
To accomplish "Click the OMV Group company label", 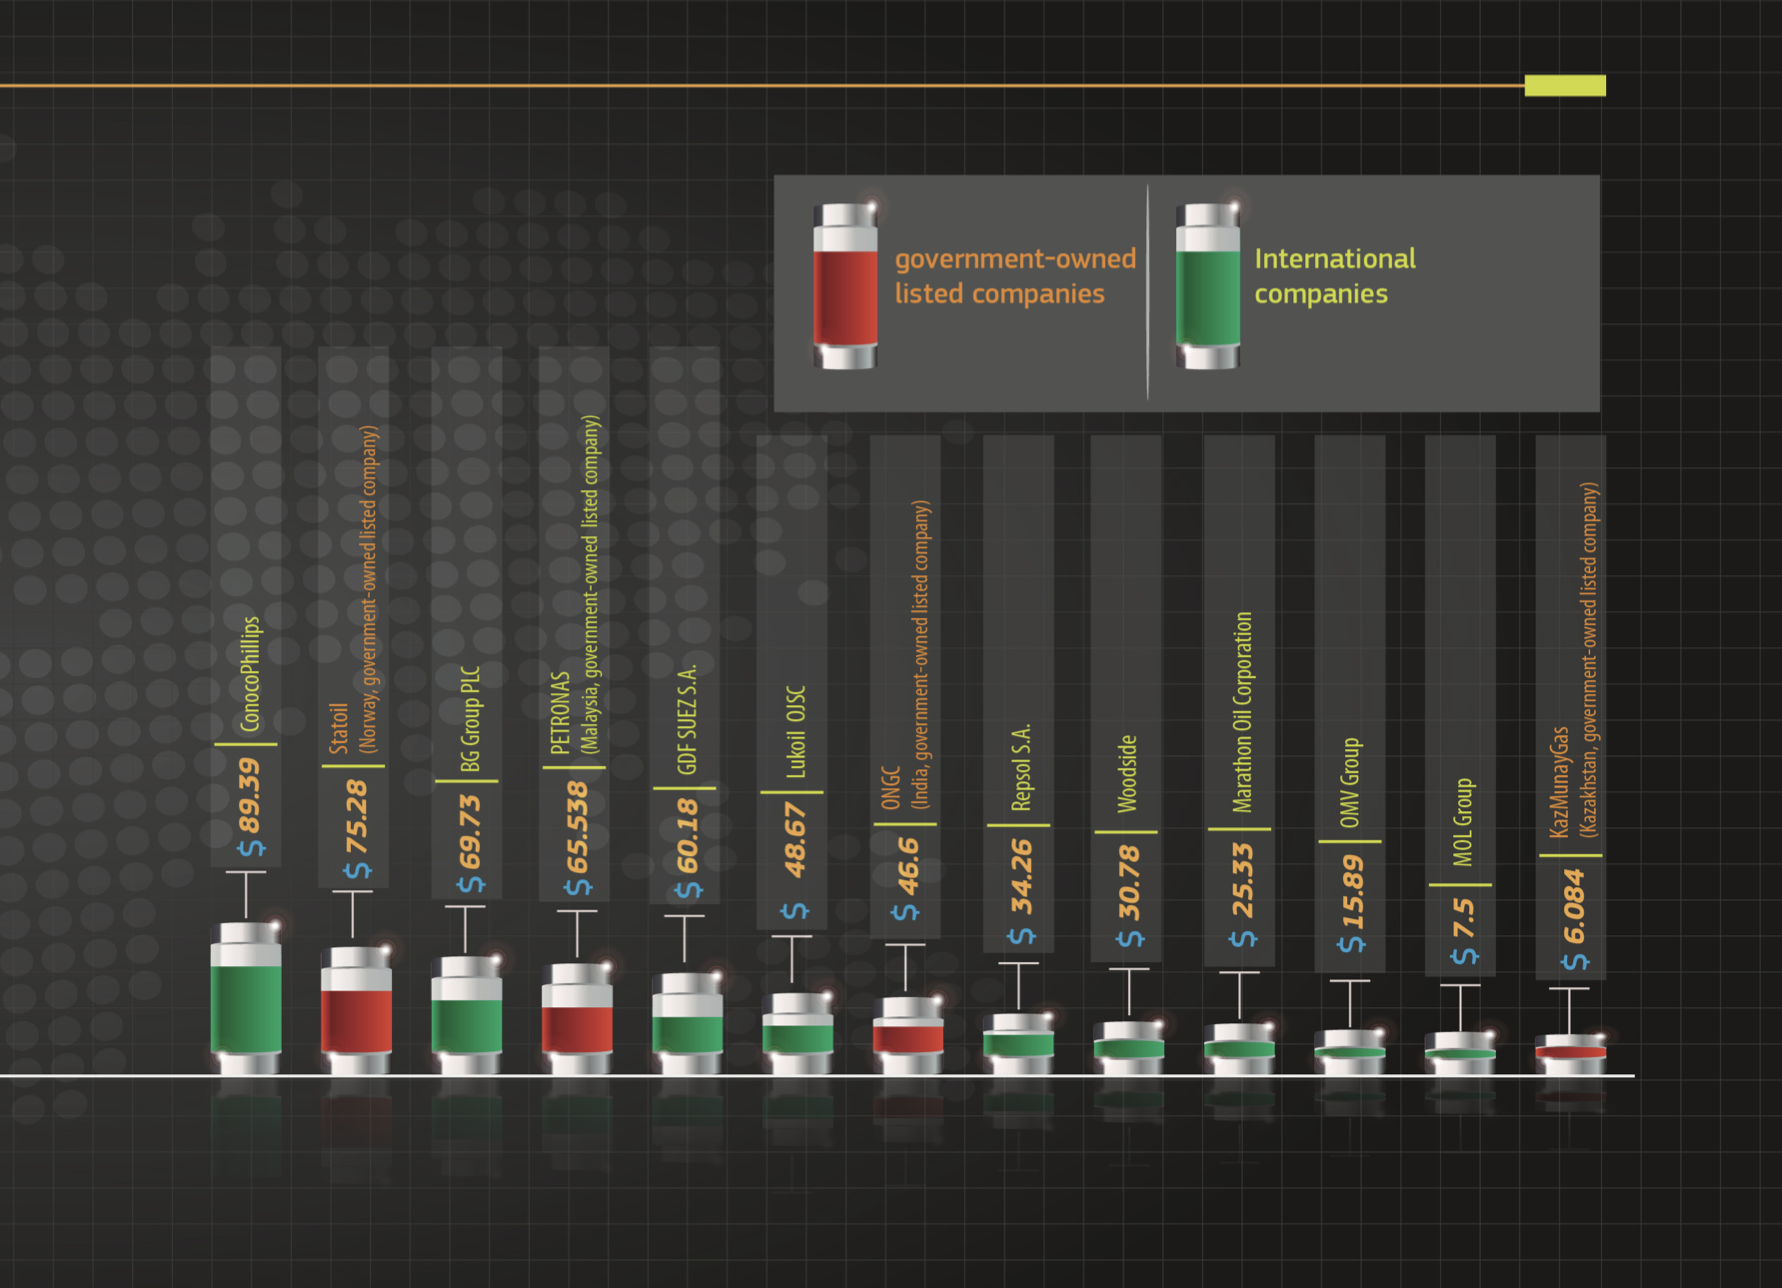I will click(x=1350, y=782).
